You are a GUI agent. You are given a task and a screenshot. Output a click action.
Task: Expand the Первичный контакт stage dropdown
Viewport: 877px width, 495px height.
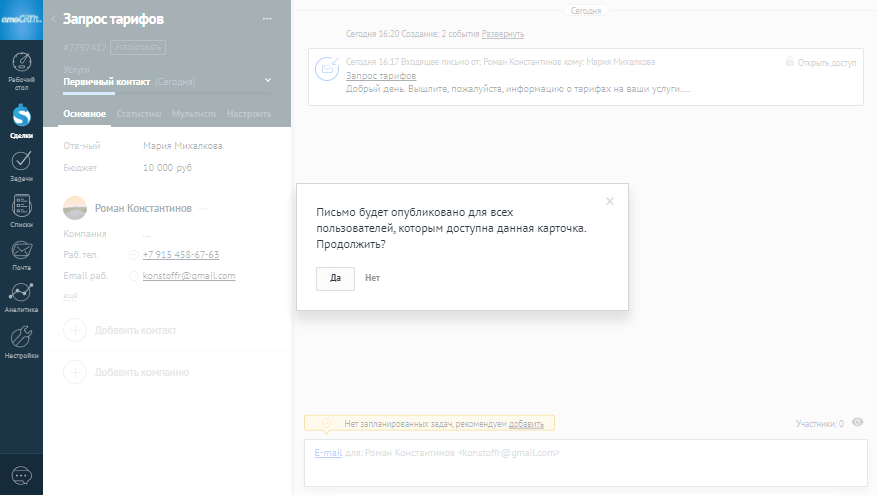[268, 80]
